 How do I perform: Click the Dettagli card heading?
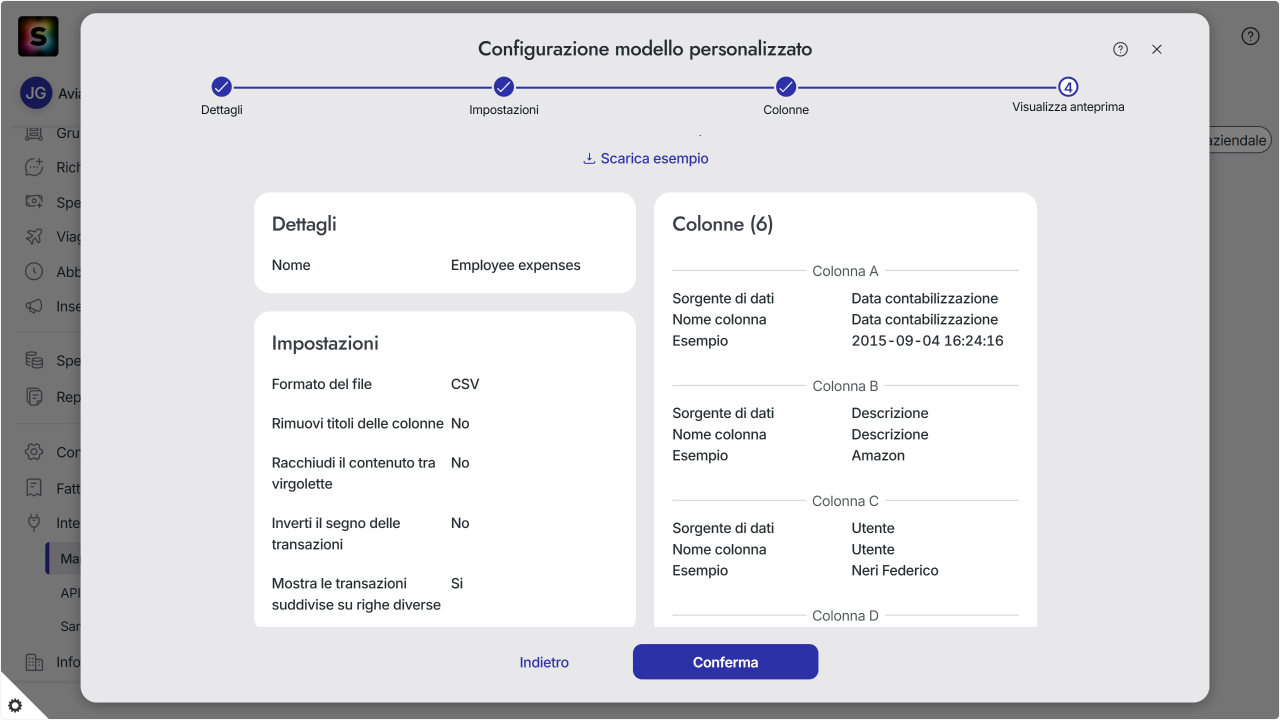304,224
